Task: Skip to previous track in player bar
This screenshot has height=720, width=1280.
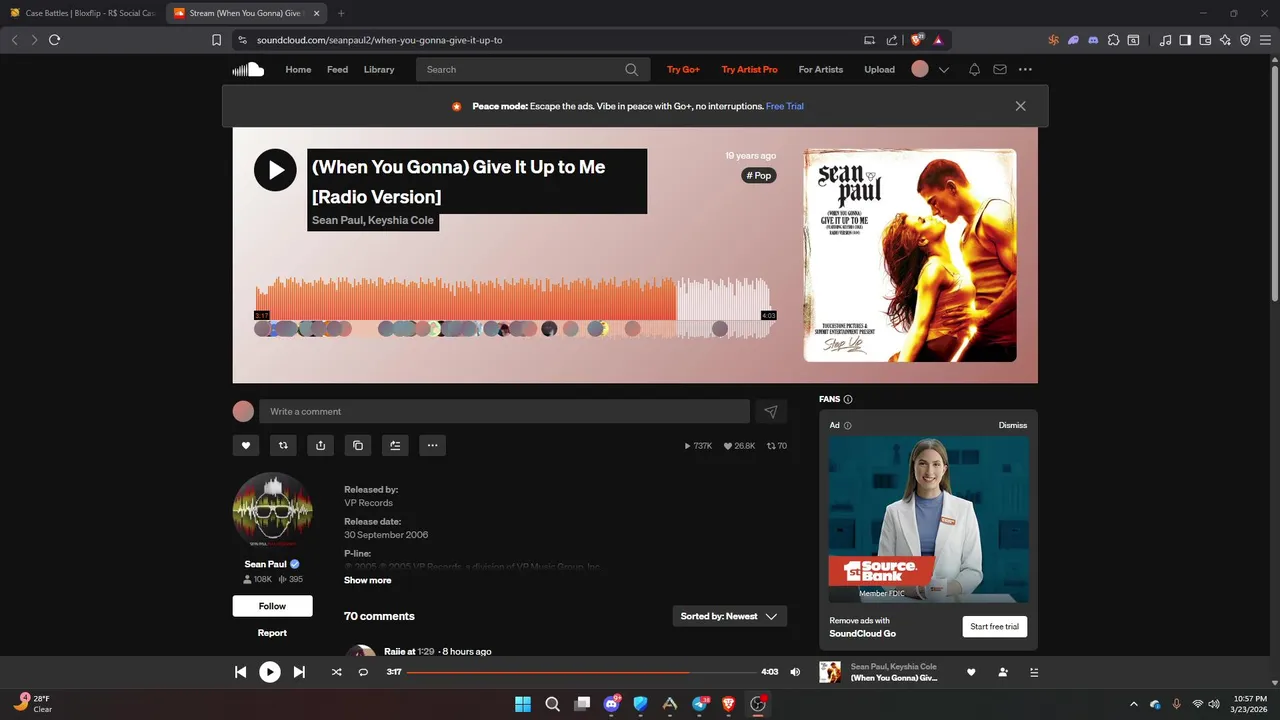Action: [x=240, y=672]
